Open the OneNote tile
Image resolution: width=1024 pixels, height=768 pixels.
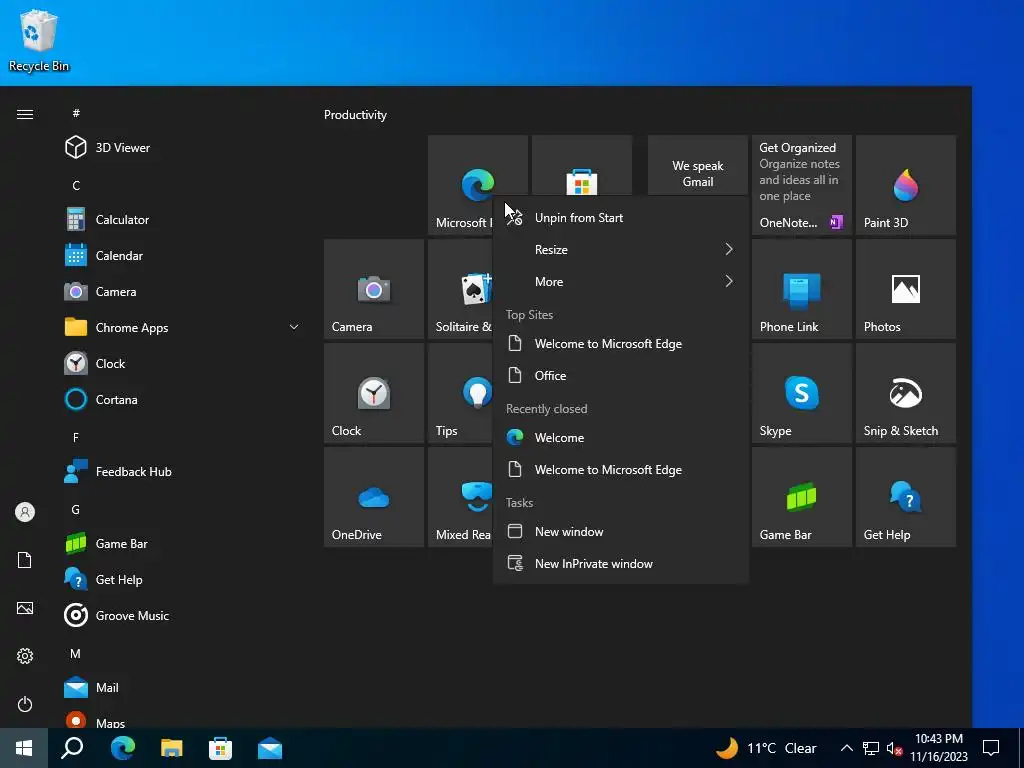click(801, 185)
